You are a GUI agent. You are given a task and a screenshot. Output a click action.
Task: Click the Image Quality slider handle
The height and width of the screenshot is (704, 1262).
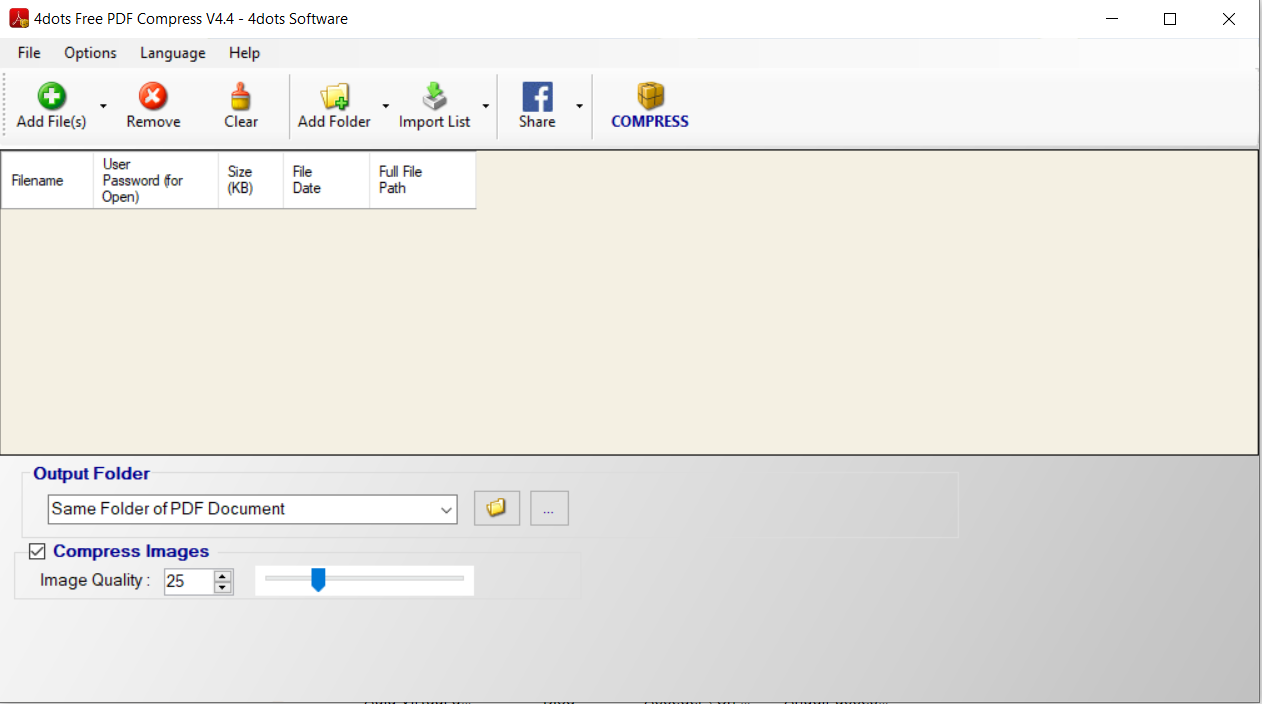pos(318,579)
